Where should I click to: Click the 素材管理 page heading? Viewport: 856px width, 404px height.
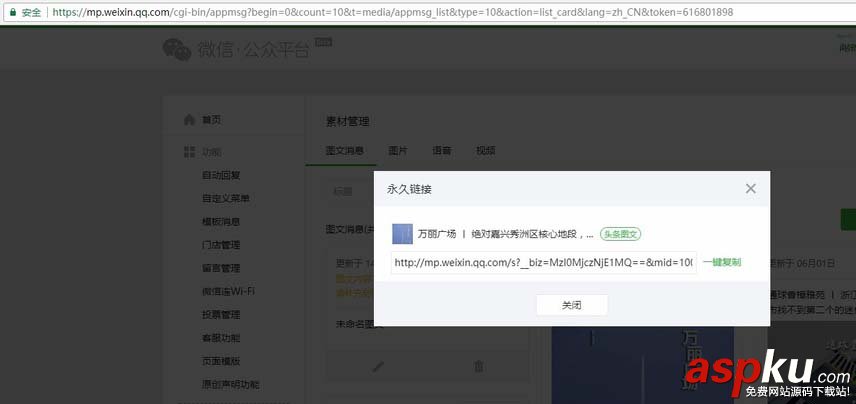pos(348,122)
